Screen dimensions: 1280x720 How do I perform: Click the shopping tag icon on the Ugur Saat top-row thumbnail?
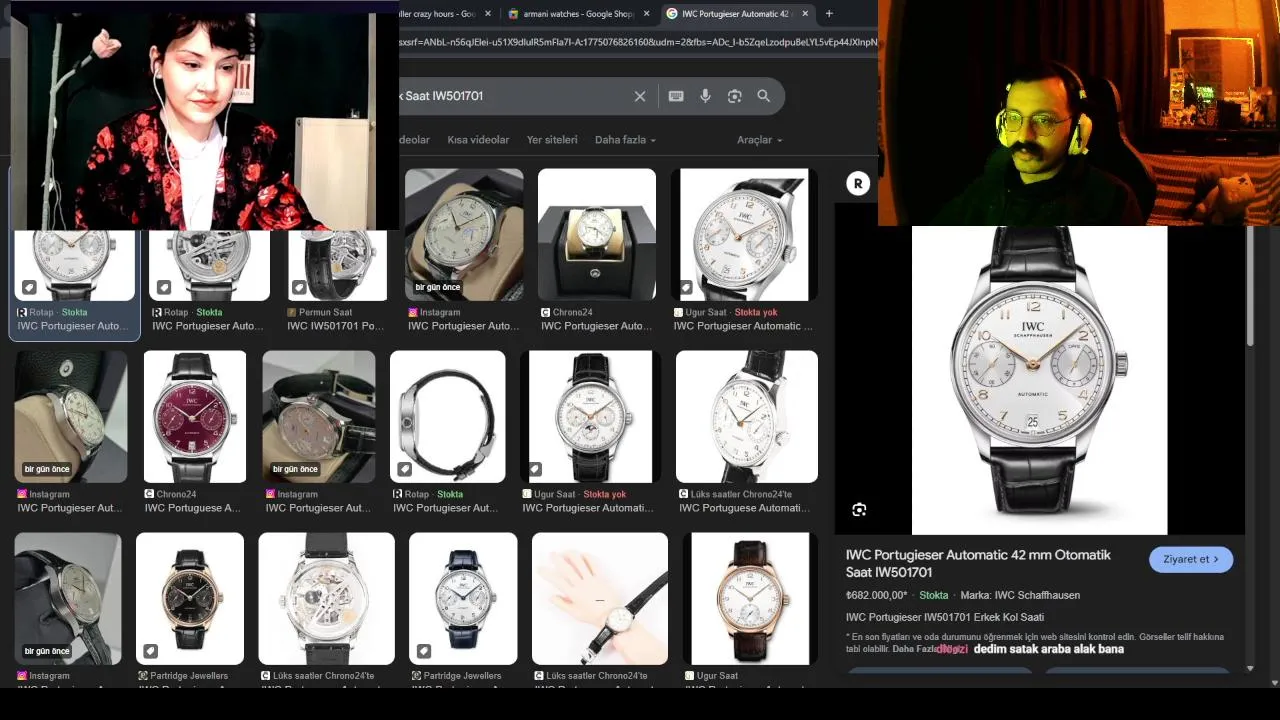[685, 287]
